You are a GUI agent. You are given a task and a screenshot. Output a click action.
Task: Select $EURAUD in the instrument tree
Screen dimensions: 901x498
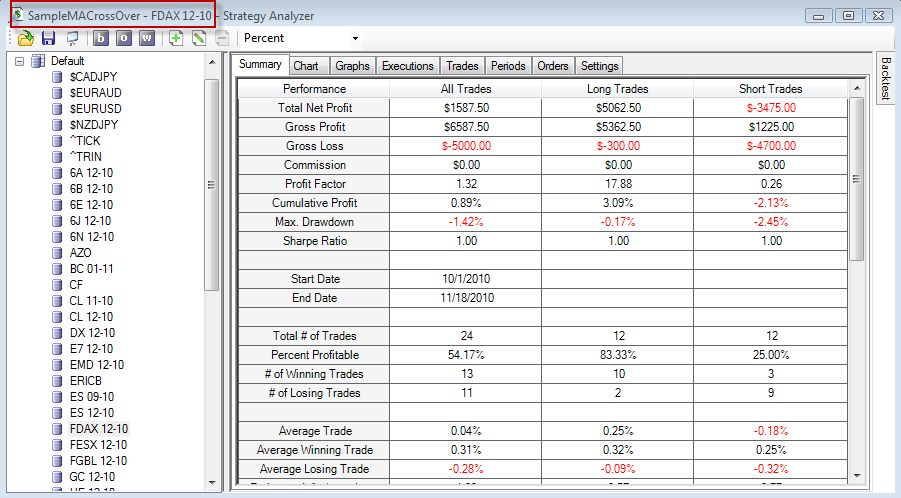(95, 92)
